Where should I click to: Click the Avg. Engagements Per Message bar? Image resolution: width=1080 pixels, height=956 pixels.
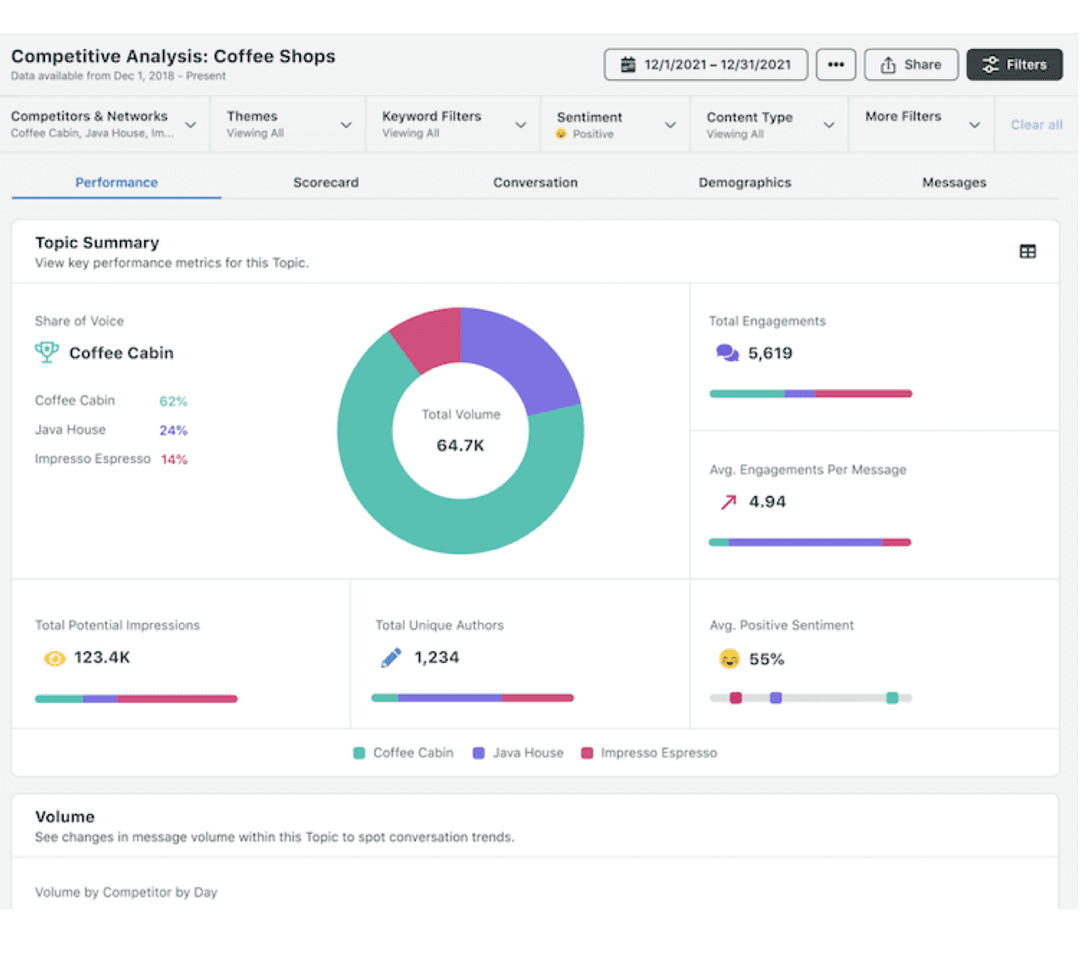tap(810, 543)
